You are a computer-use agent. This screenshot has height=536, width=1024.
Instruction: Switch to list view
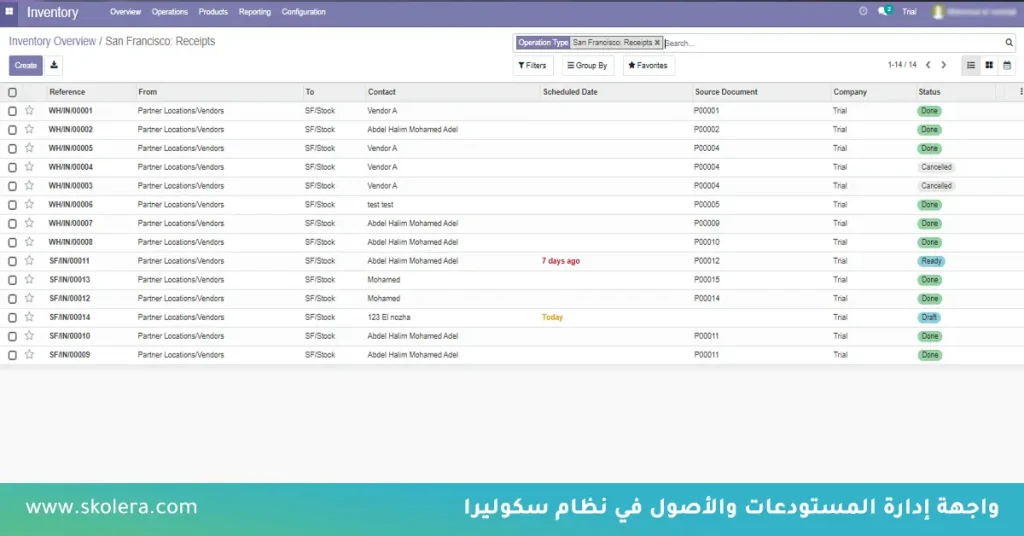pyautogui.click(x=970, y=65)
